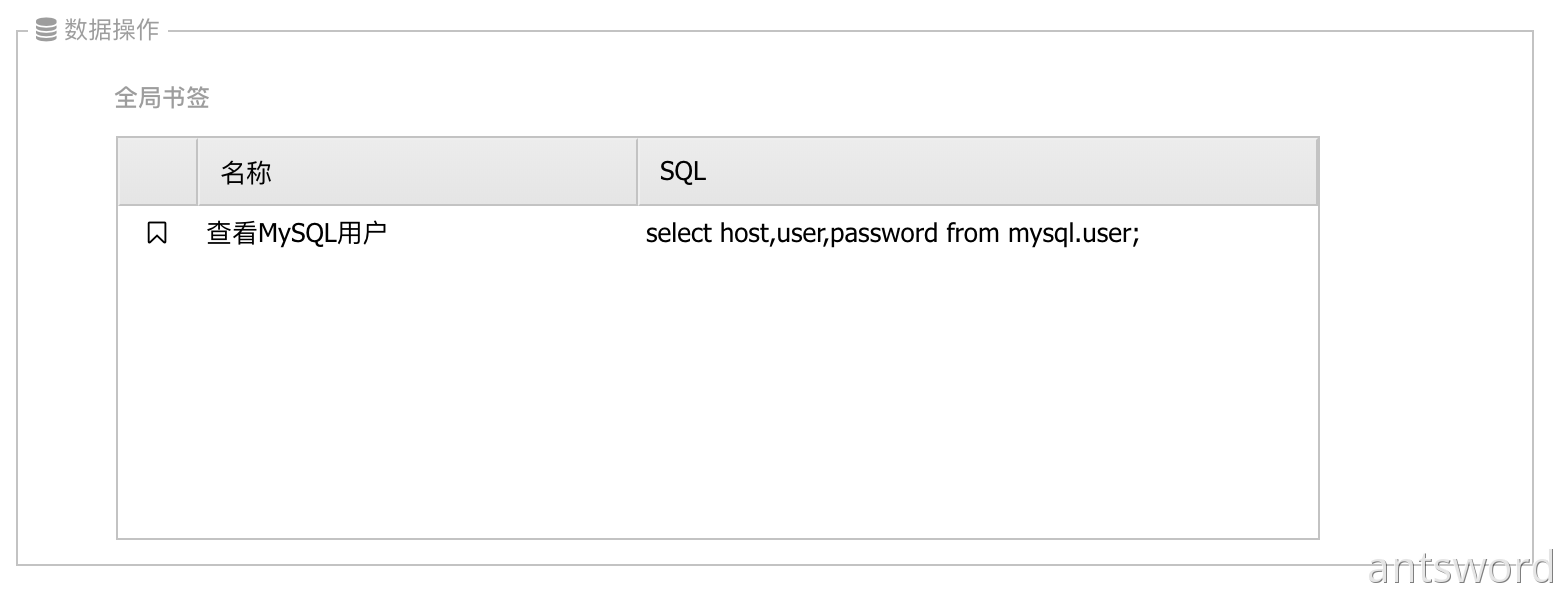Click "mysql.user;" in the SQL statement
Screen dimensions: 1562x592
click(x=1073, y=233)
